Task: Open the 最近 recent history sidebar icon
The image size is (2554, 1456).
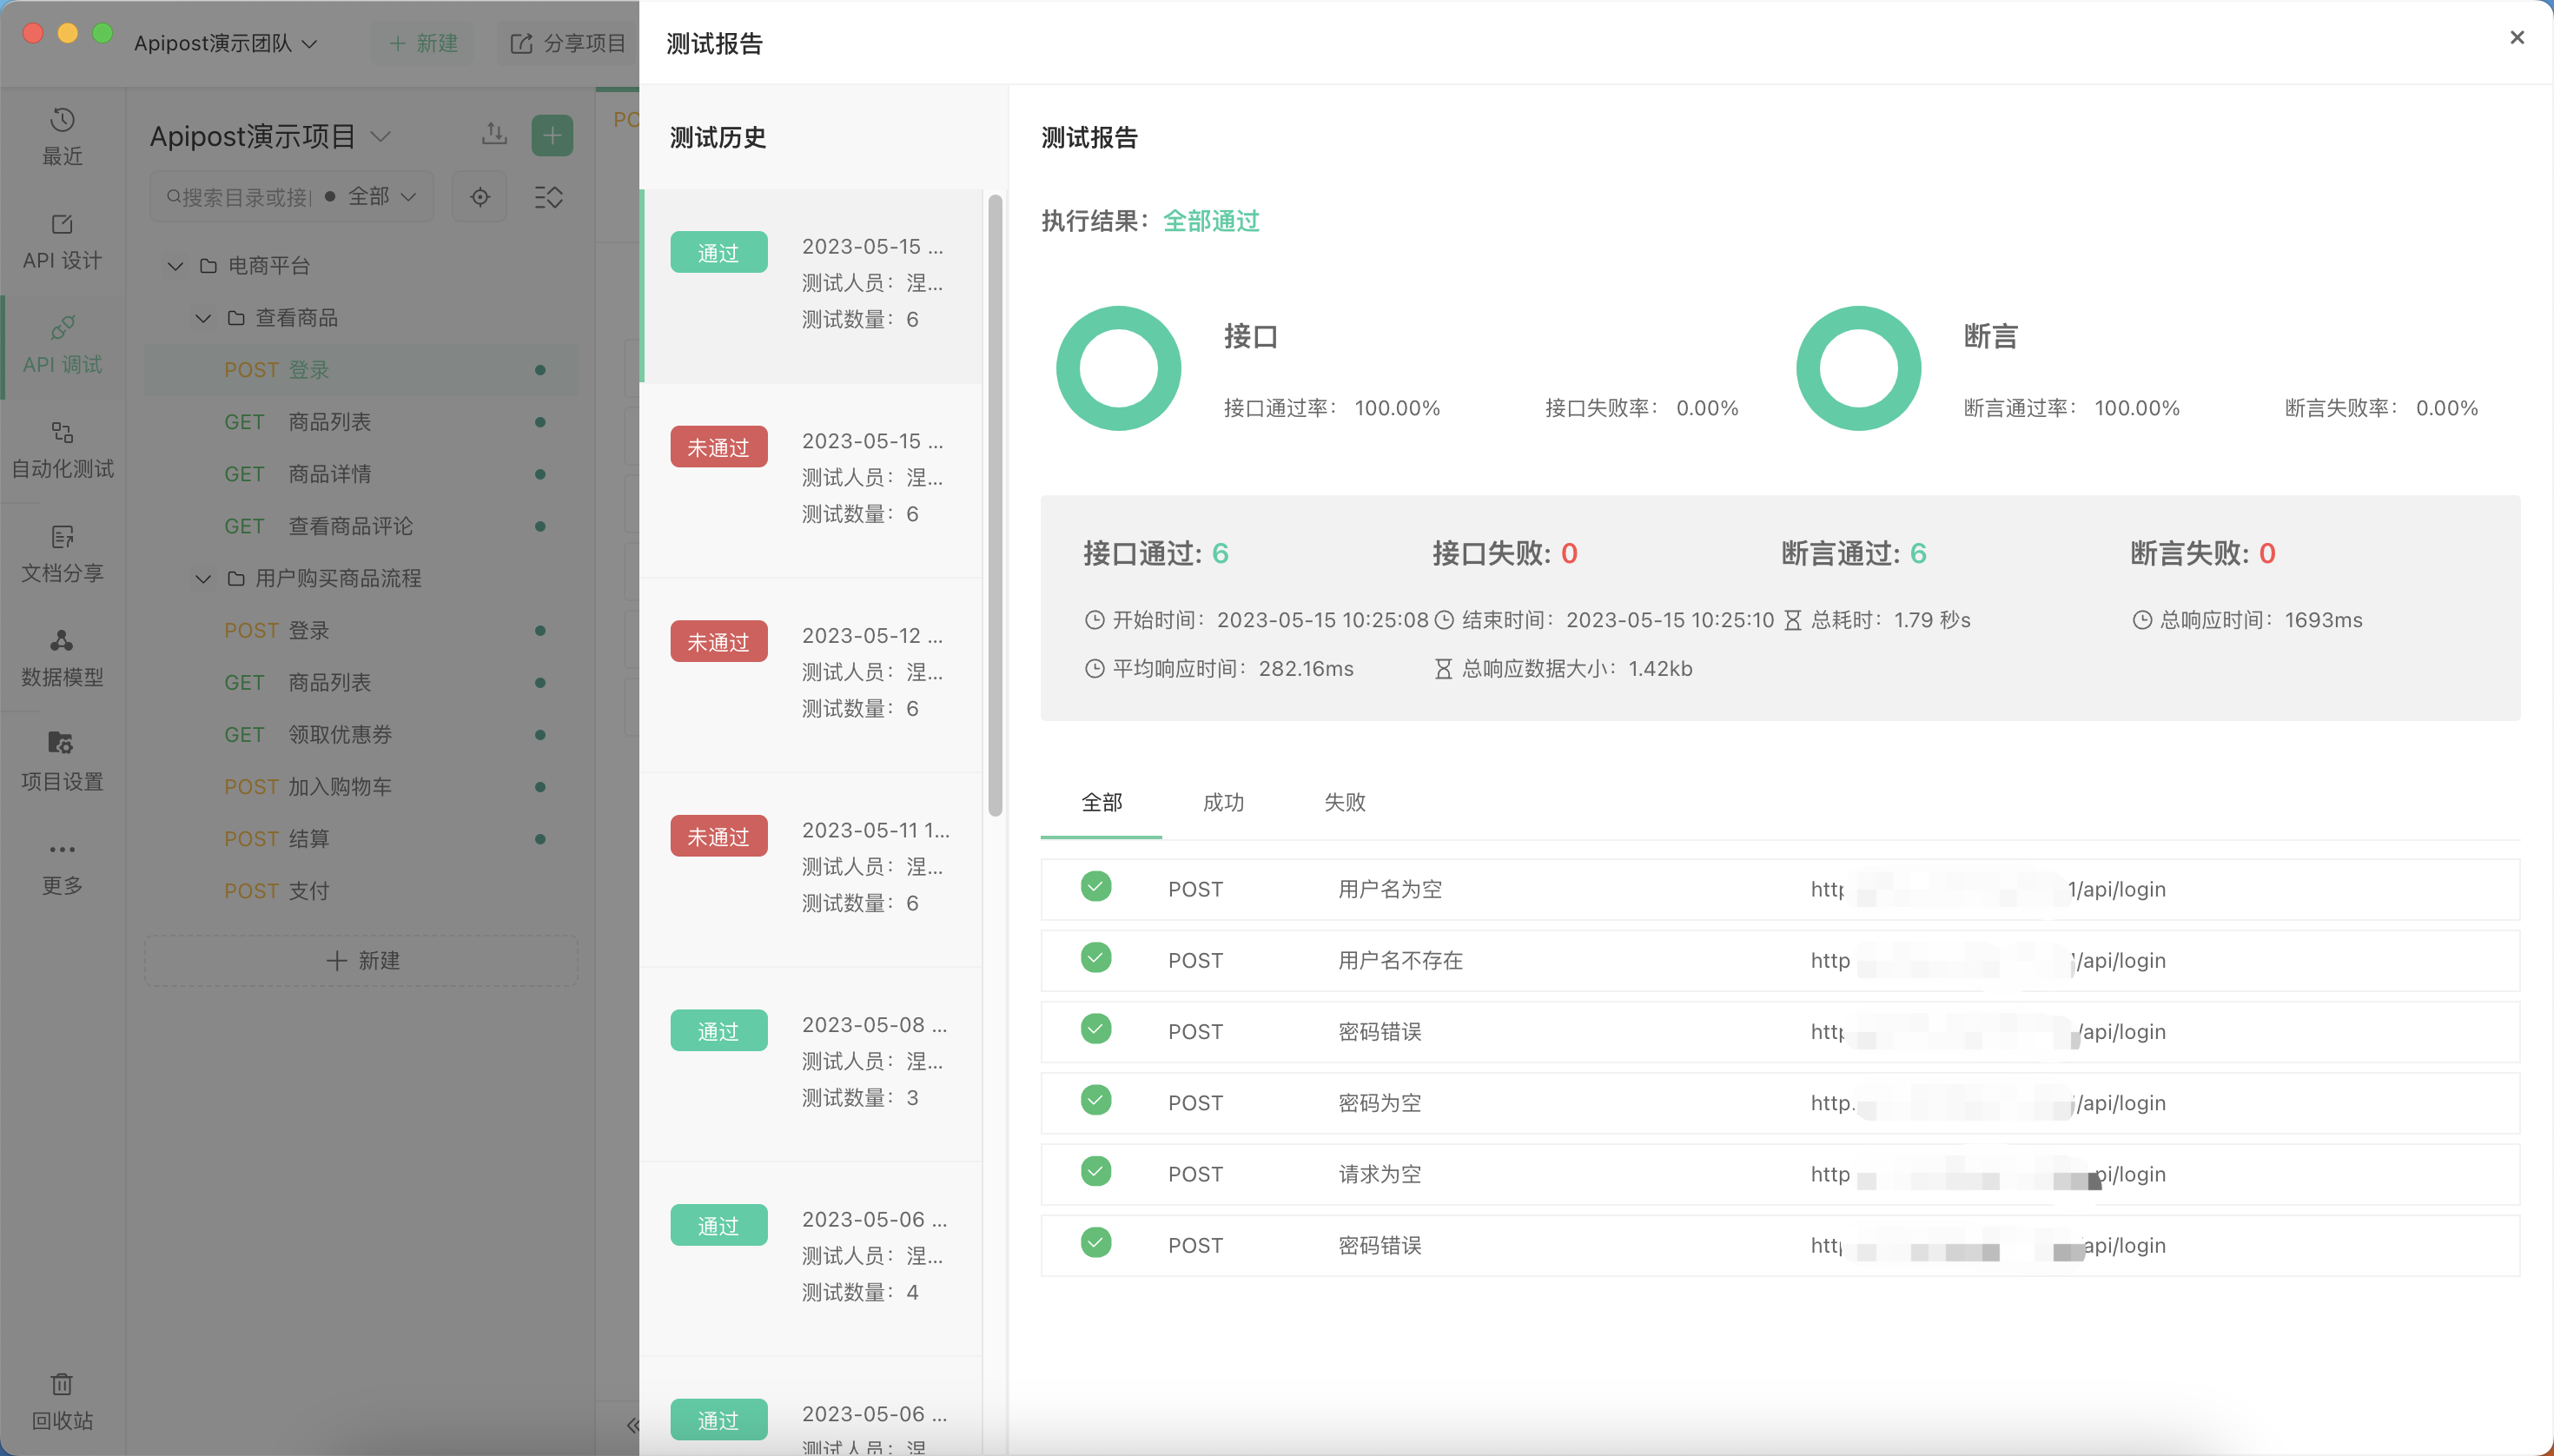Action: point(62,137)
